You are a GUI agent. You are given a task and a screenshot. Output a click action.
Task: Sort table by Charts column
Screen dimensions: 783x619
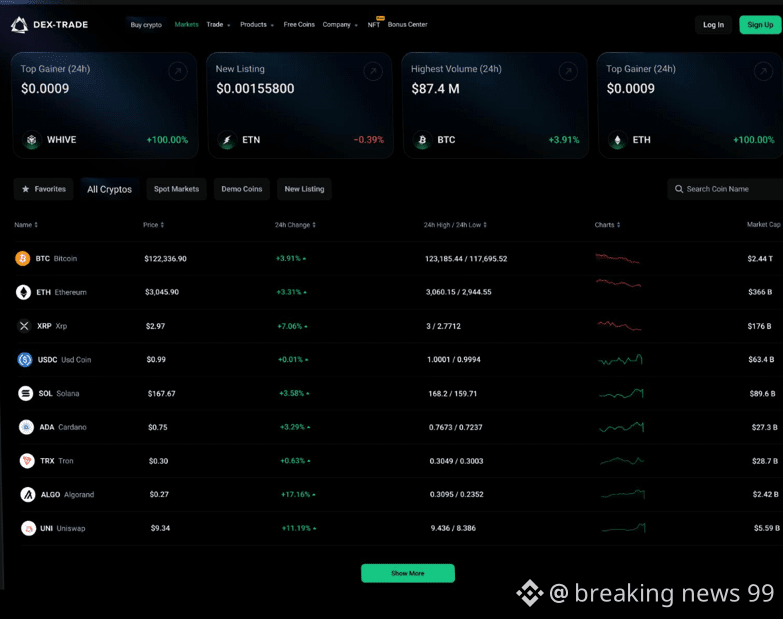pyautogui.click(x=607, y=225)
